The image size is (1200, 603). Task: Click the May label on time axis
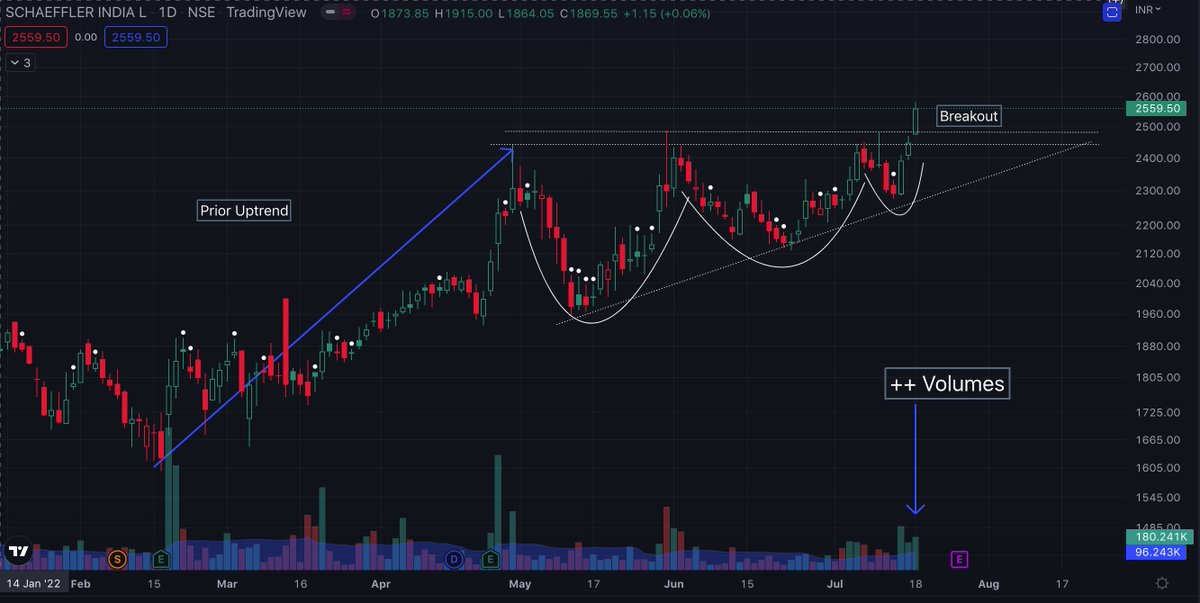pos(519,583)
